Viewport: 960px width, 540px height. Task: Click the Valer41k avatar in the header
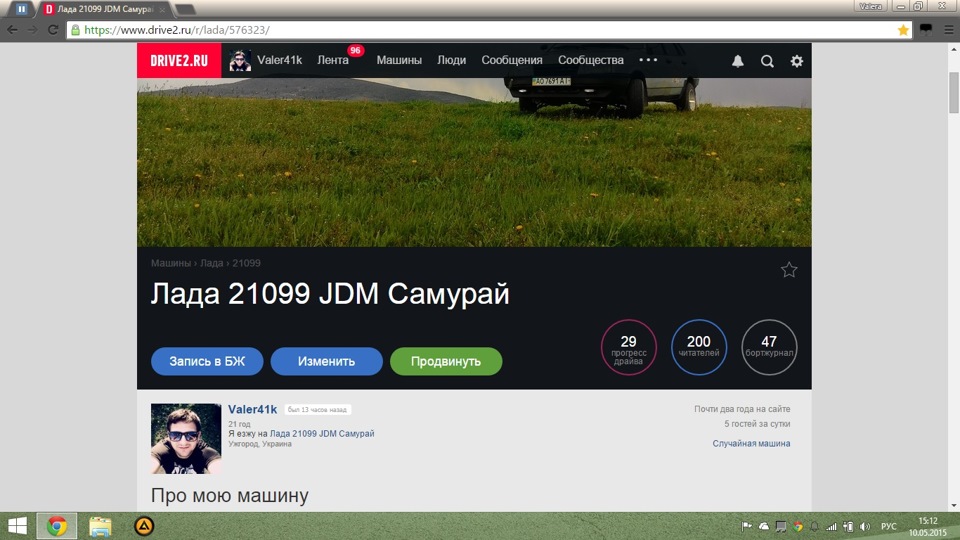click(240, 61)
